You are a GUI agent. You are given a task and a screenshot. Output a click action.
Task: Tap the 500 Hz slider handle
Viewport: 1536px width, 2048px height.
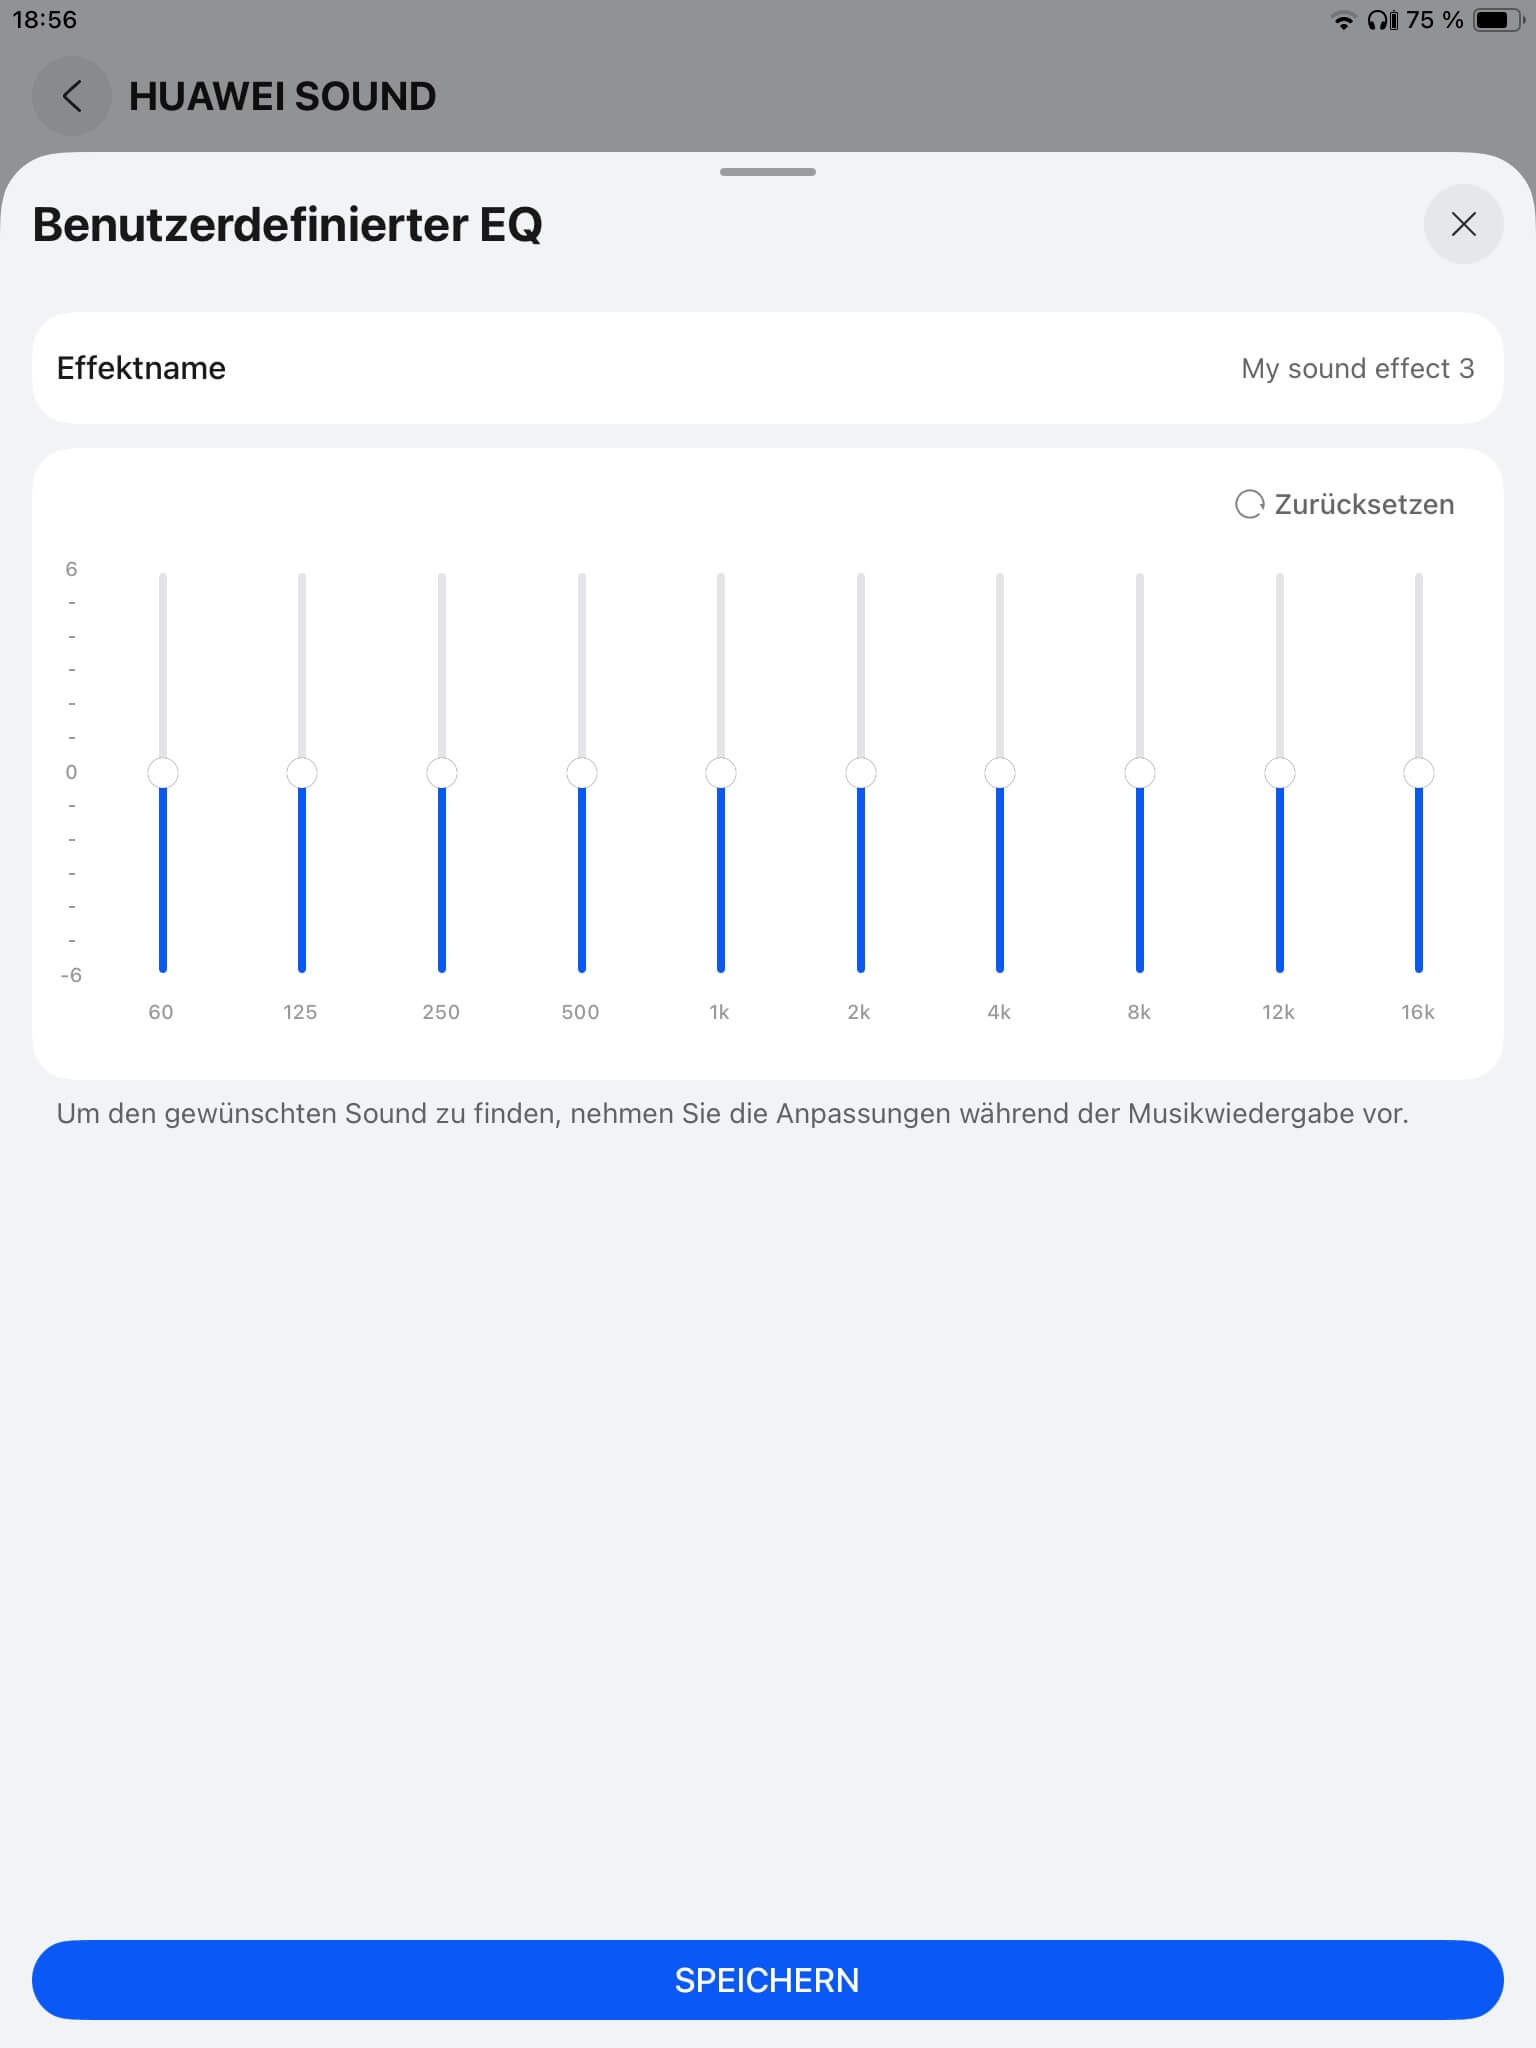point(582,773)
